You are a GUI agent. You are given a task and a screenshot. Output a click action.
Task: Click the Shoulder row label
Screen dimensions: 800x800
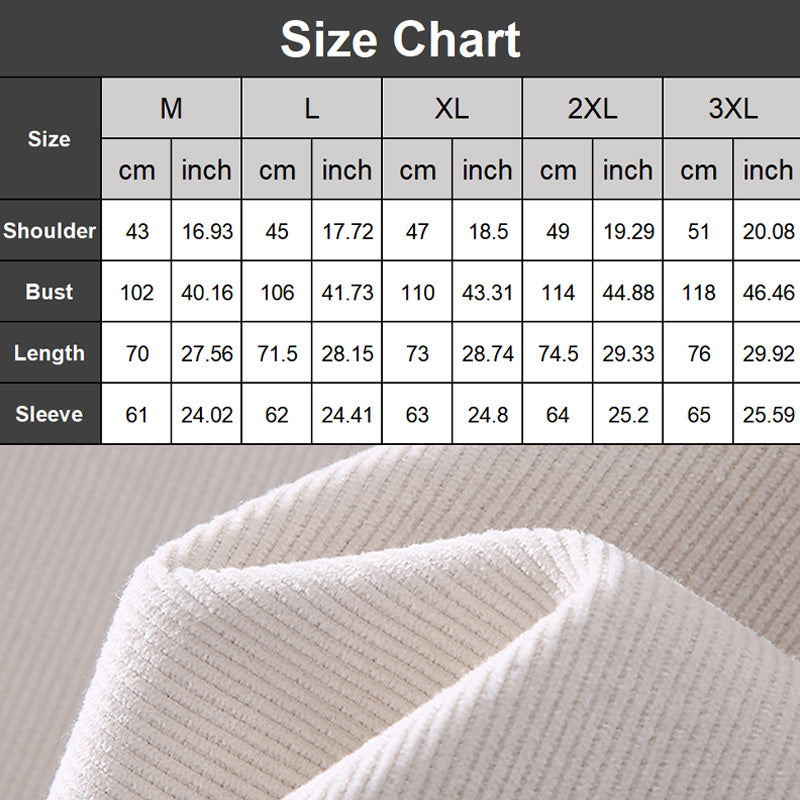[x=50, y=231]
